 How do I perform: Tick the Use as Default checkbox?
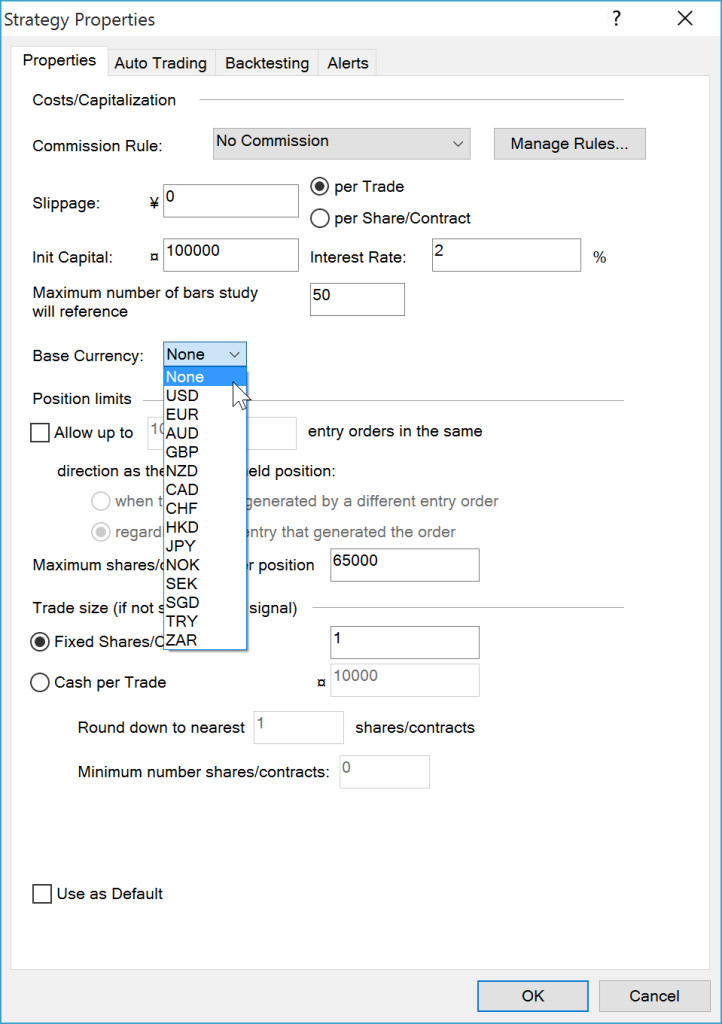click(42, 894)
